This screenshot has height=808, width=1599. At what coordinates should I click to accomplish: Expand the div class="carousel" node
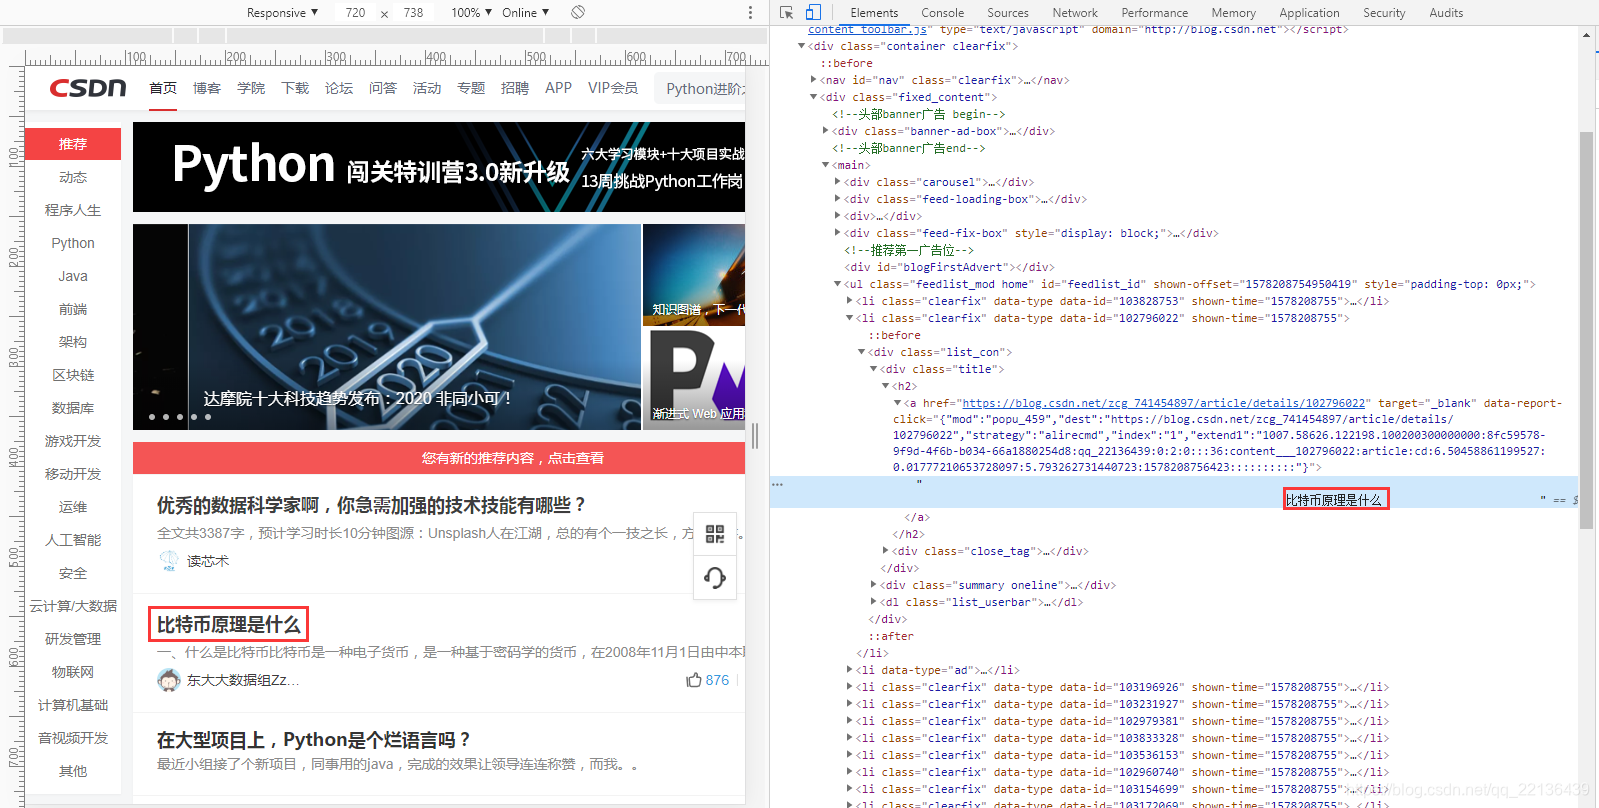point(837,182)
